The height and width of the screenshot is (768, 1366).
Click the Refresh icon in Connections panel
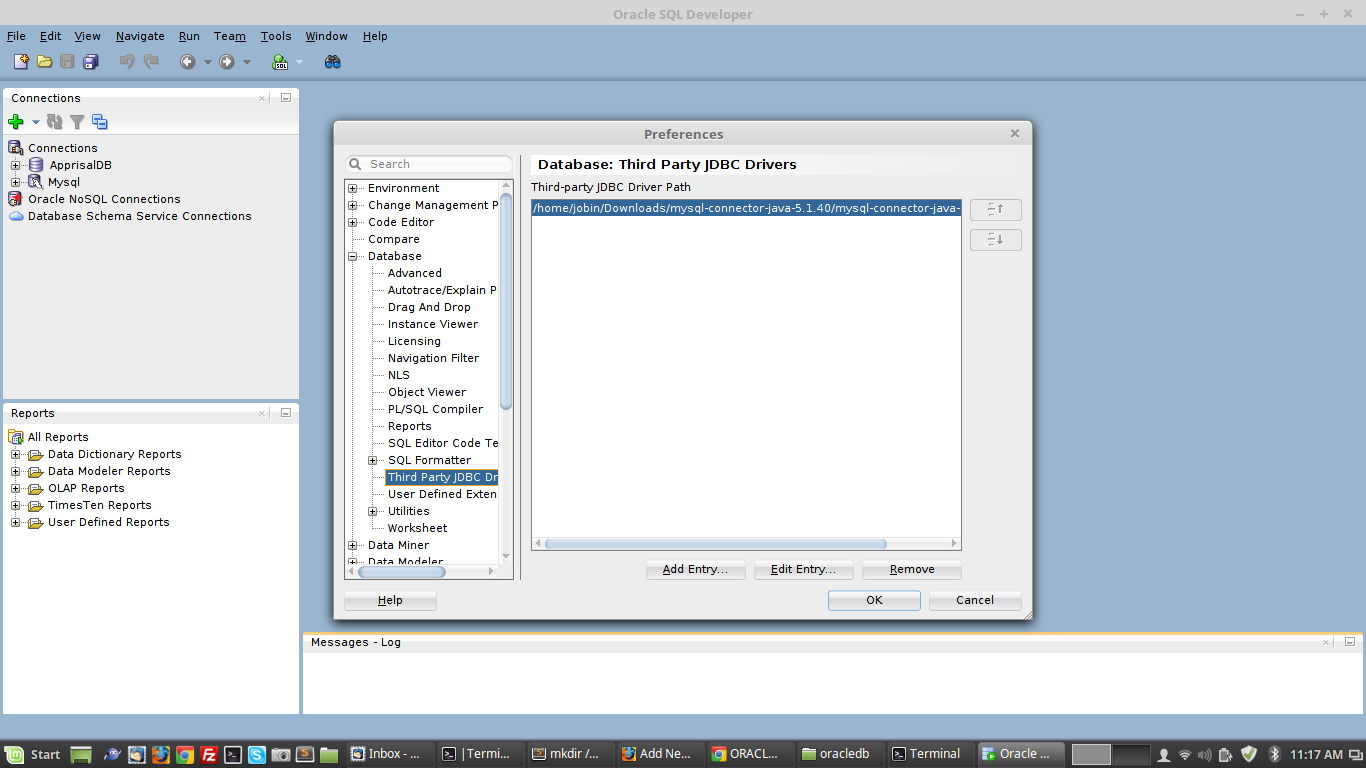coord(54,122)
